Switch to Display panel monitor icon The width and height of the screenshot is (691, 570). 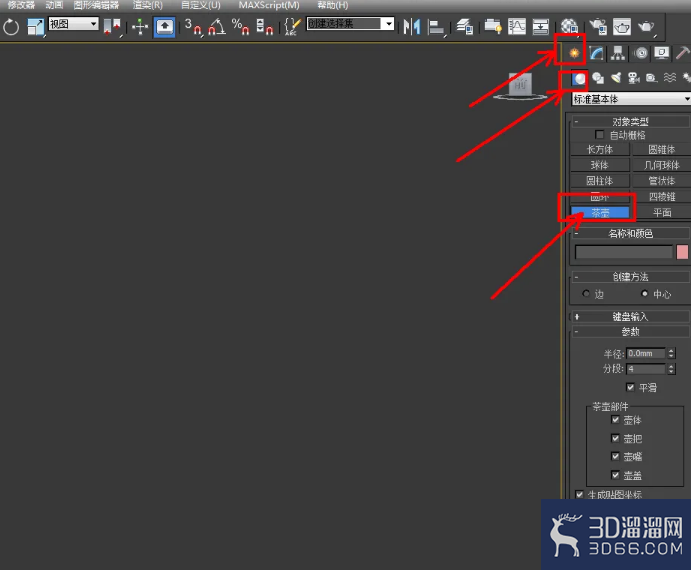(x=661, y=53)
